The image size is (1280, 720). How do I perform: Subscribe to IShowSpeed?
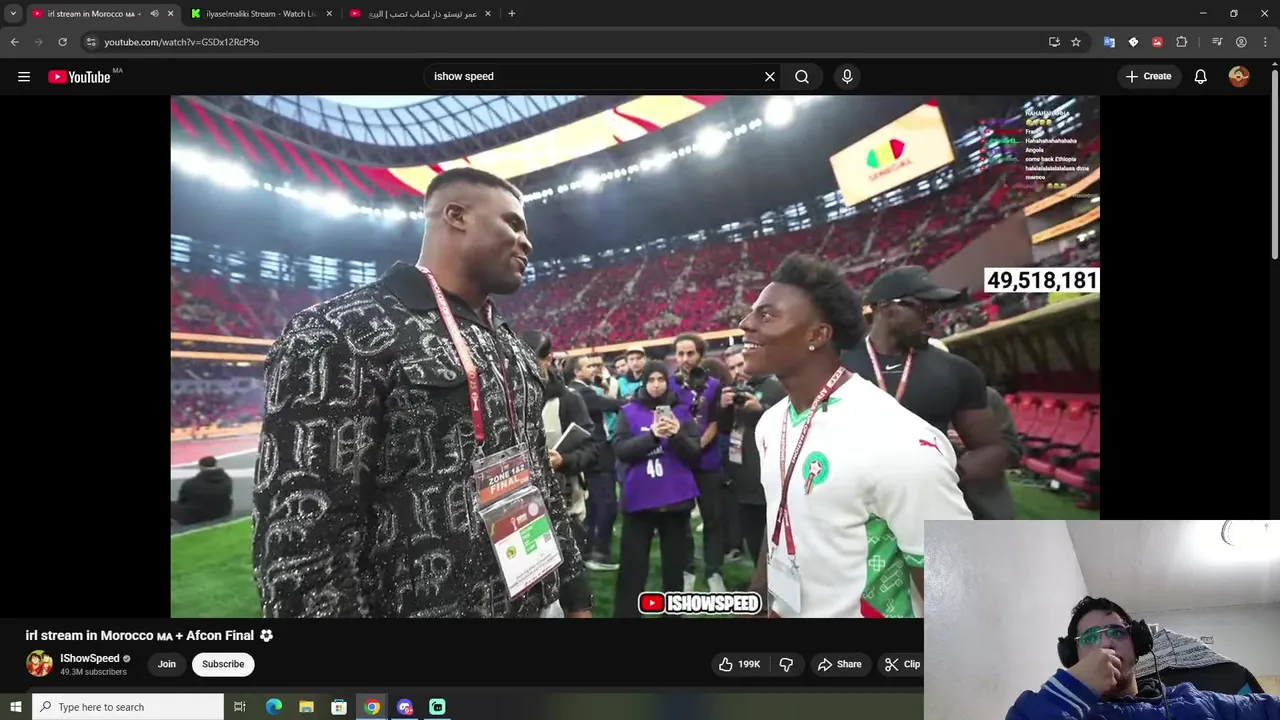223,664
